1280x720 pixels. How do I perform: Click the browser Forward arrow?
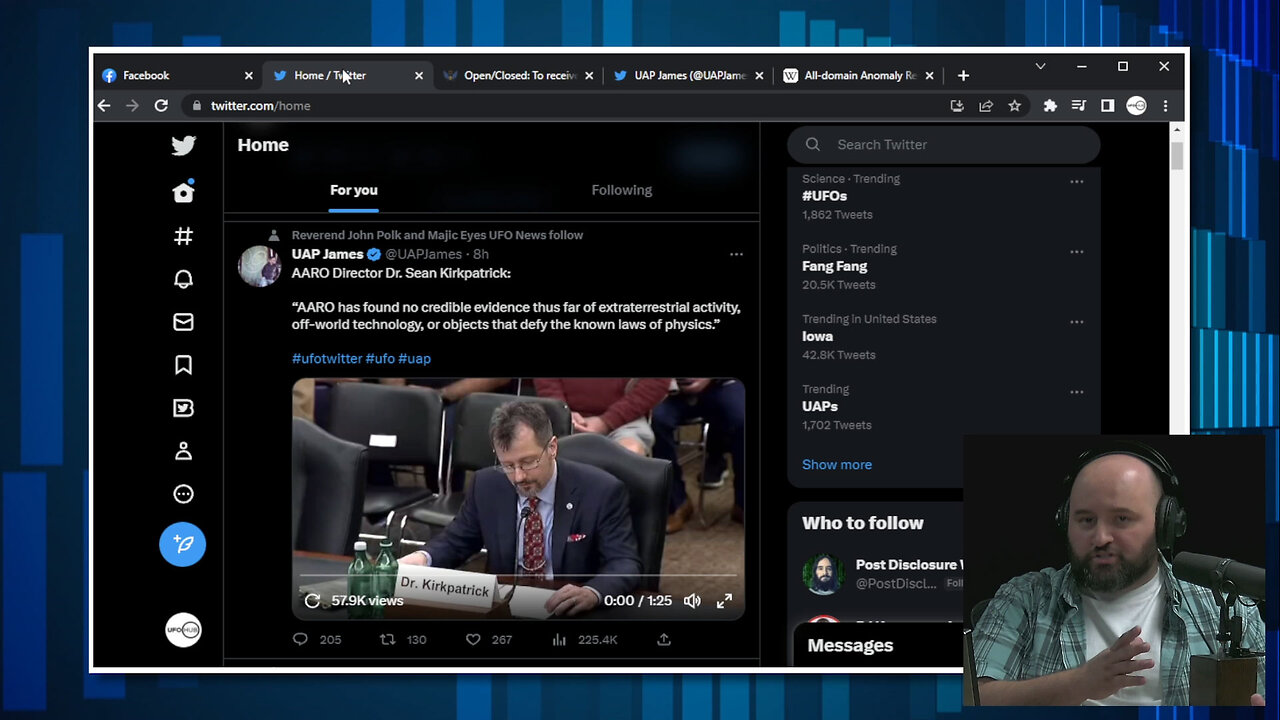[x=132, y=105]
